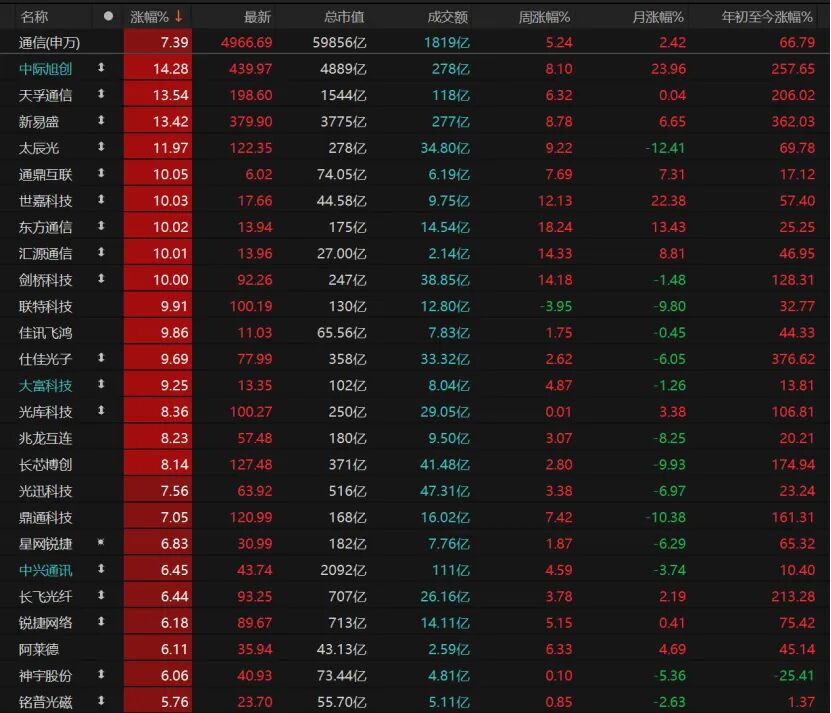Click the up-down arrow icon next to 新易盛
Image resolution: width=831 pixels, height=713 pixels.
coord(100,121)
